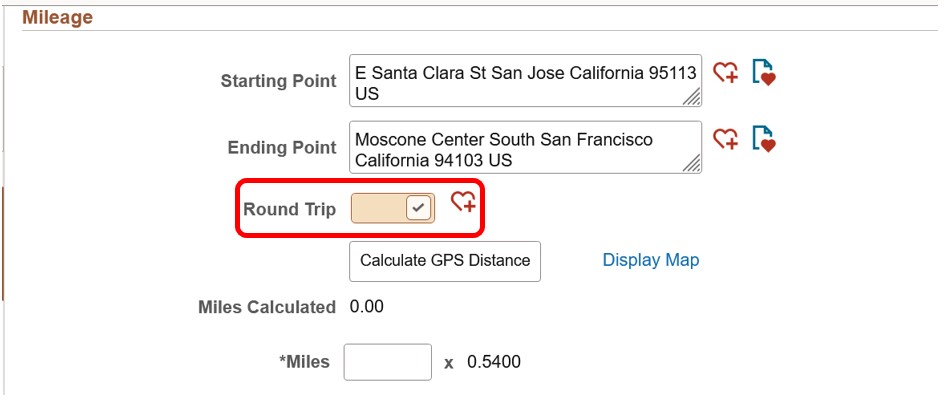Open the Display Map link
Viewport: 950px width, 403px height.
tap(650, 260)
